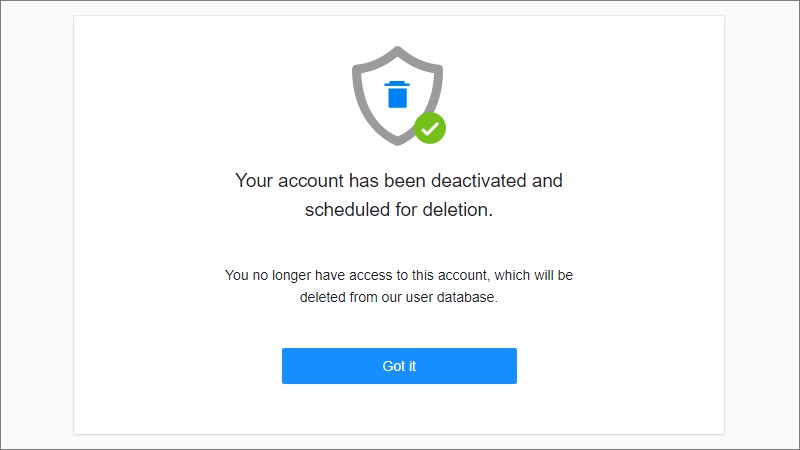Select the heading line about account deactivated
The width and height of the screenshot is (800, 450).
click(x=399, y=181)
